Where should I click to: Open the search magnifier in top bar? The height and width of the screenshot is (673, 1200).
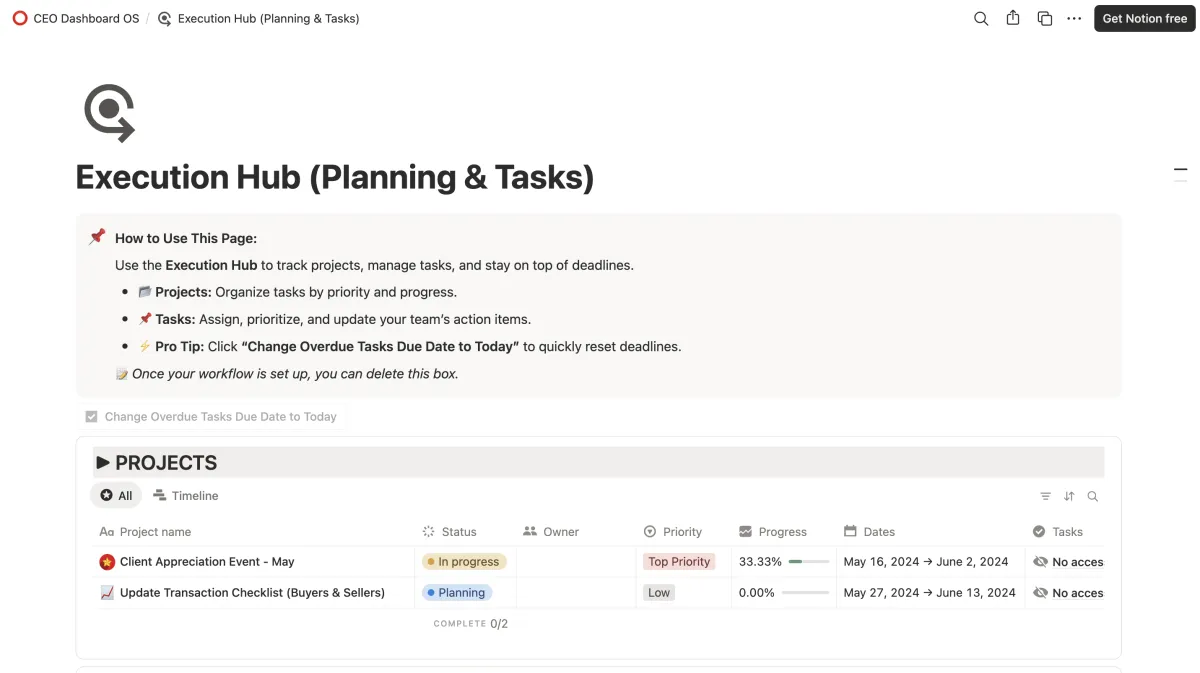click(981, 18)
